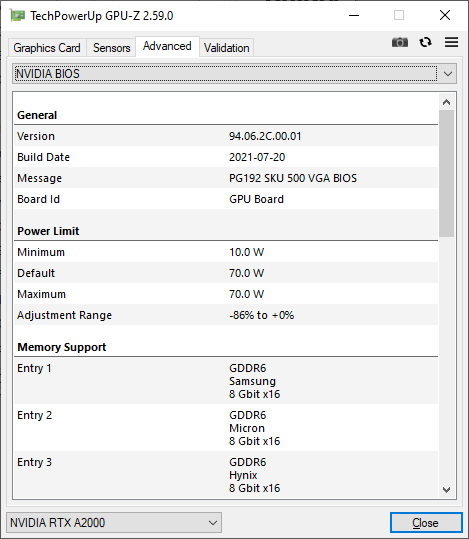Click the Close button

pos(426,522)
